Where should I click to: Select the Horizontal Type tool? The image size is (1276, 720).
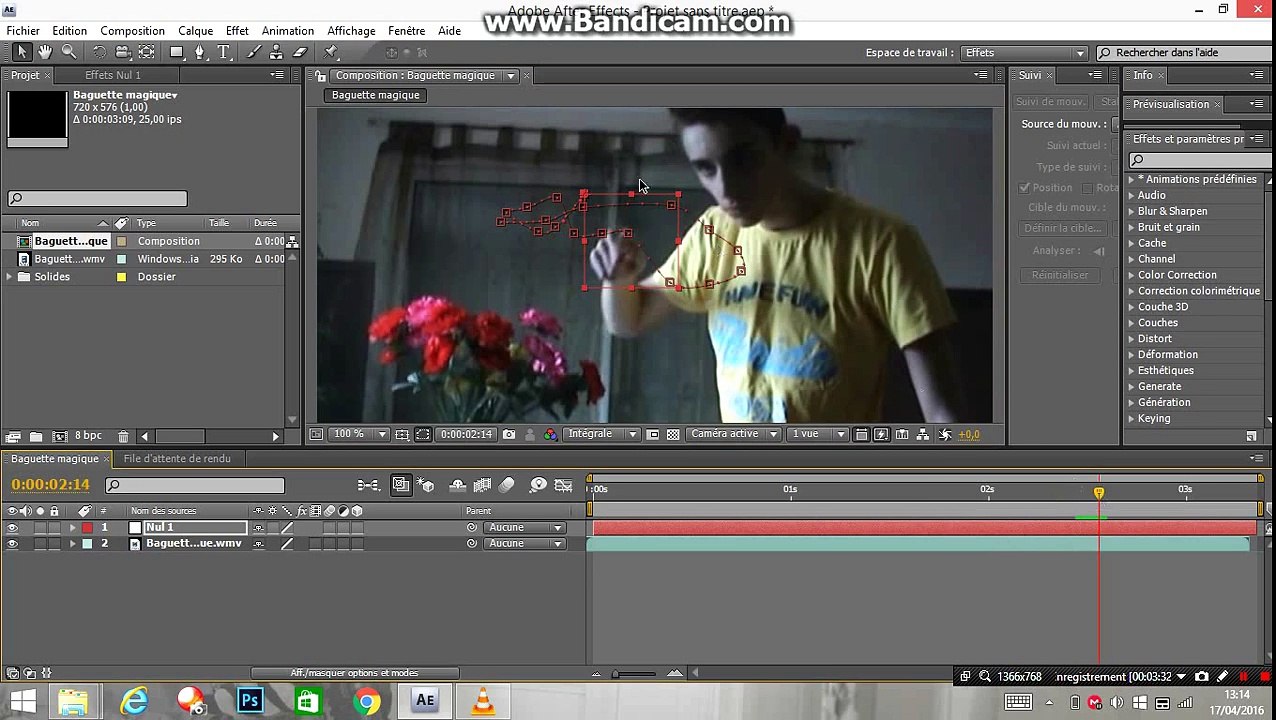click(x=224, y=52)
